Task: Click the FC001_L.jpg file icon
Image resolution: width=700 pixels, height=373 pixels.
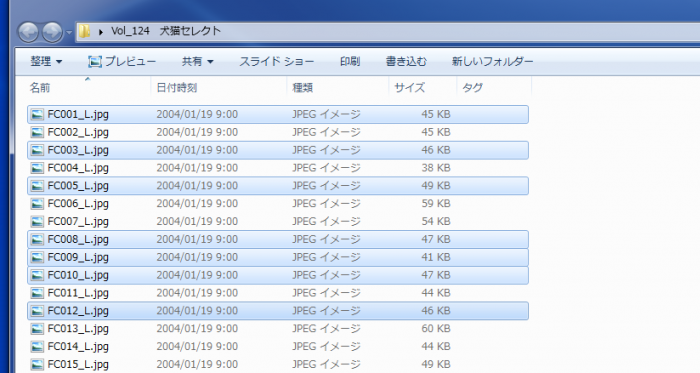Action: pos(37,115)
